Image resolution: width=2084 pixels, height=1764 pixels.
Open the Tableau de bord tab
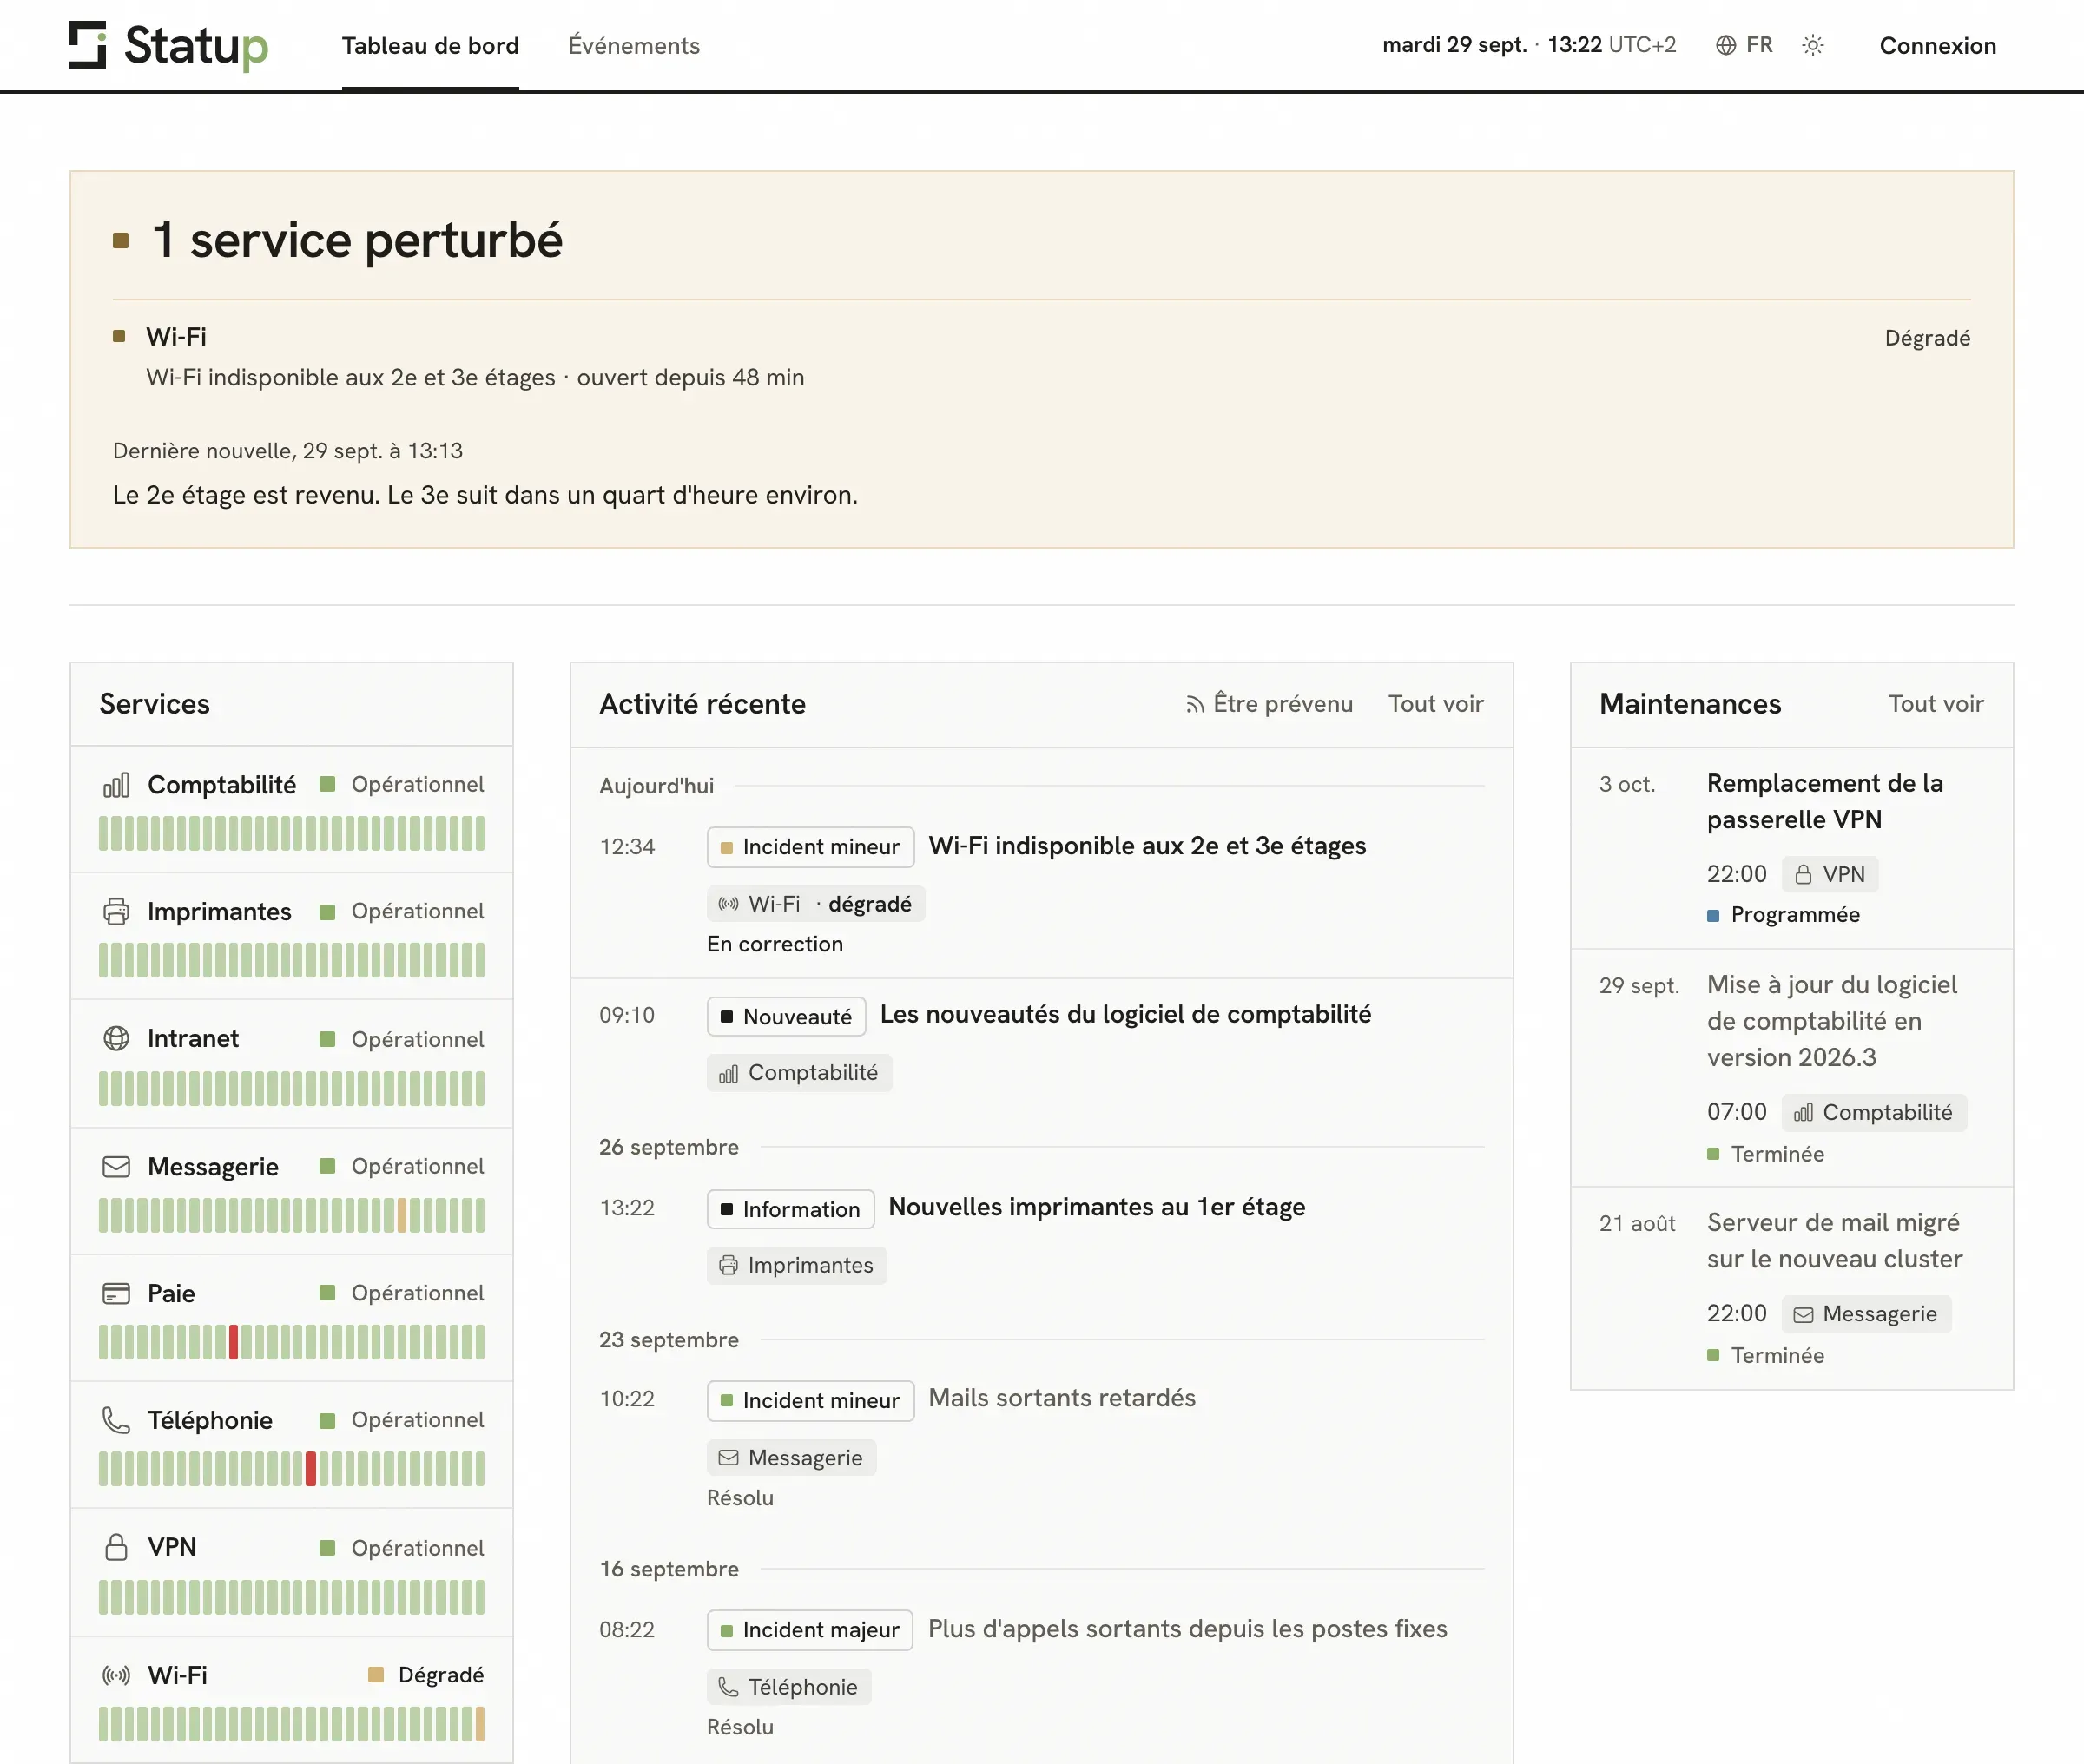pos(430,46)
